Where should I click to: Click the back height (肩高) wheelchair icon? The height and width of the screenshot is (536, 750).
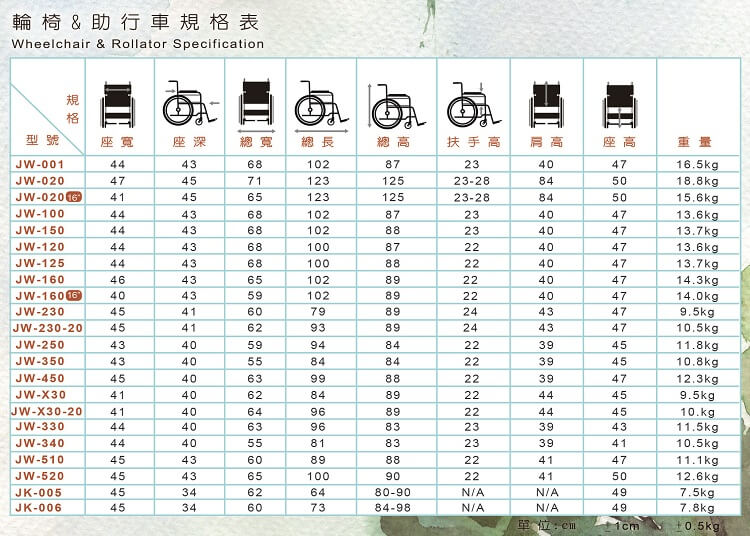click(546, 105)
